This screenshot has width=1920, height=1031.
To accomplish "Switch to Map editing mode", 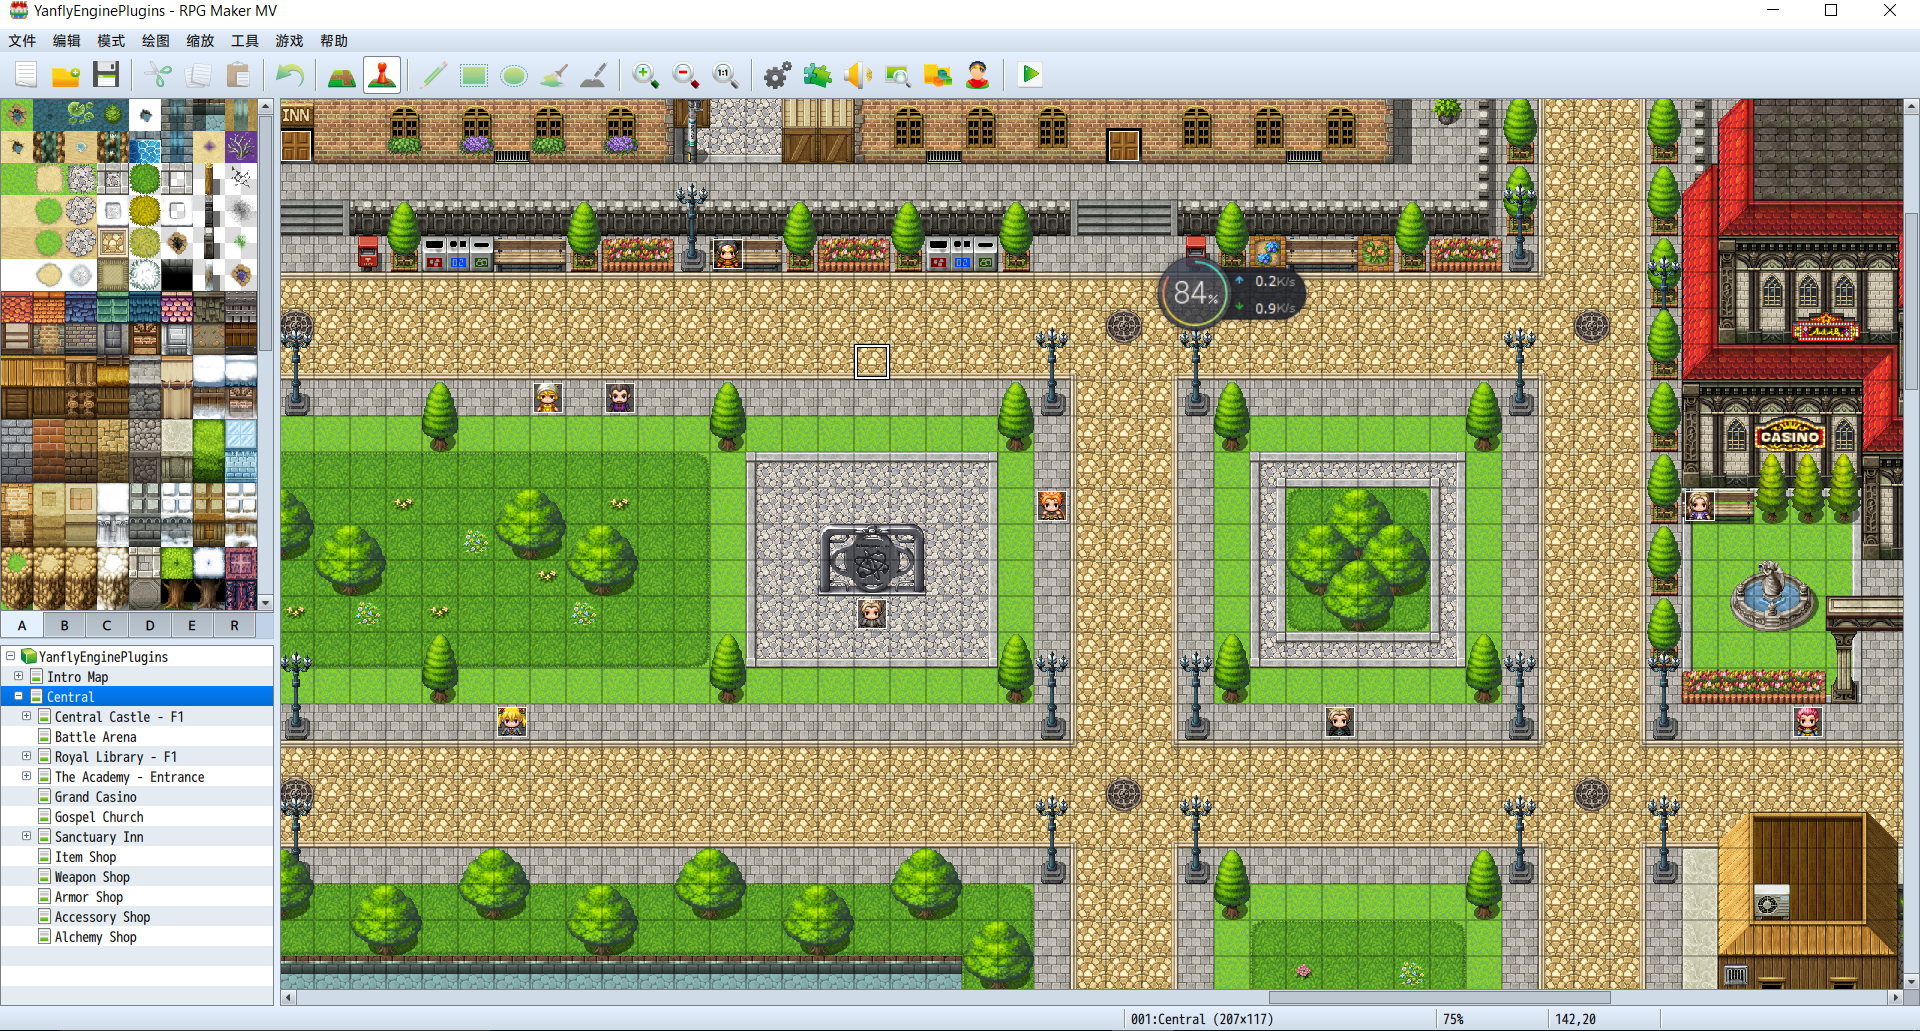I will 342,75.
